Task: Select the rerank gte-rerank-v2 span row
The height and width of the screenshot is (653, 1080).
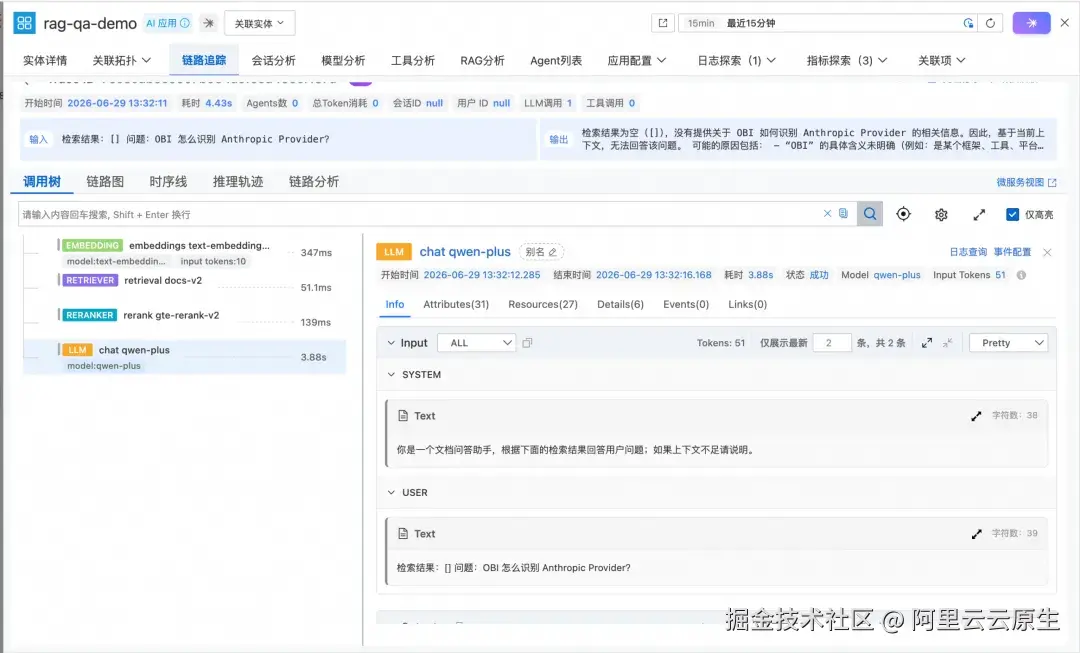Action: pos(185,322)
